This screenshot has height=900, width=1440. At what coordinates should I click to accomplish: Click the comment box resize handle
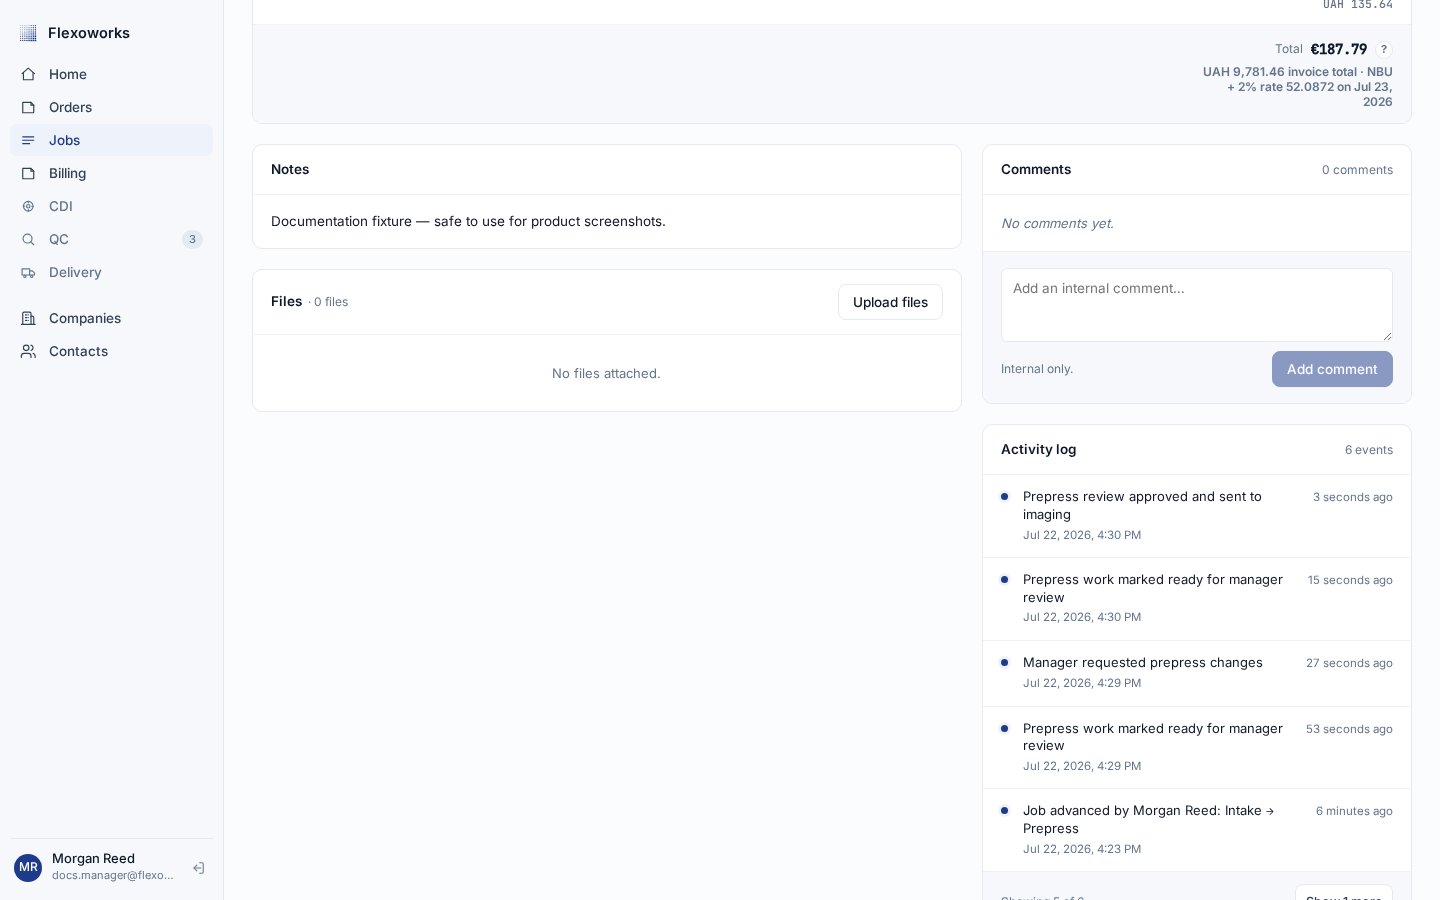tap(1387, 336)
